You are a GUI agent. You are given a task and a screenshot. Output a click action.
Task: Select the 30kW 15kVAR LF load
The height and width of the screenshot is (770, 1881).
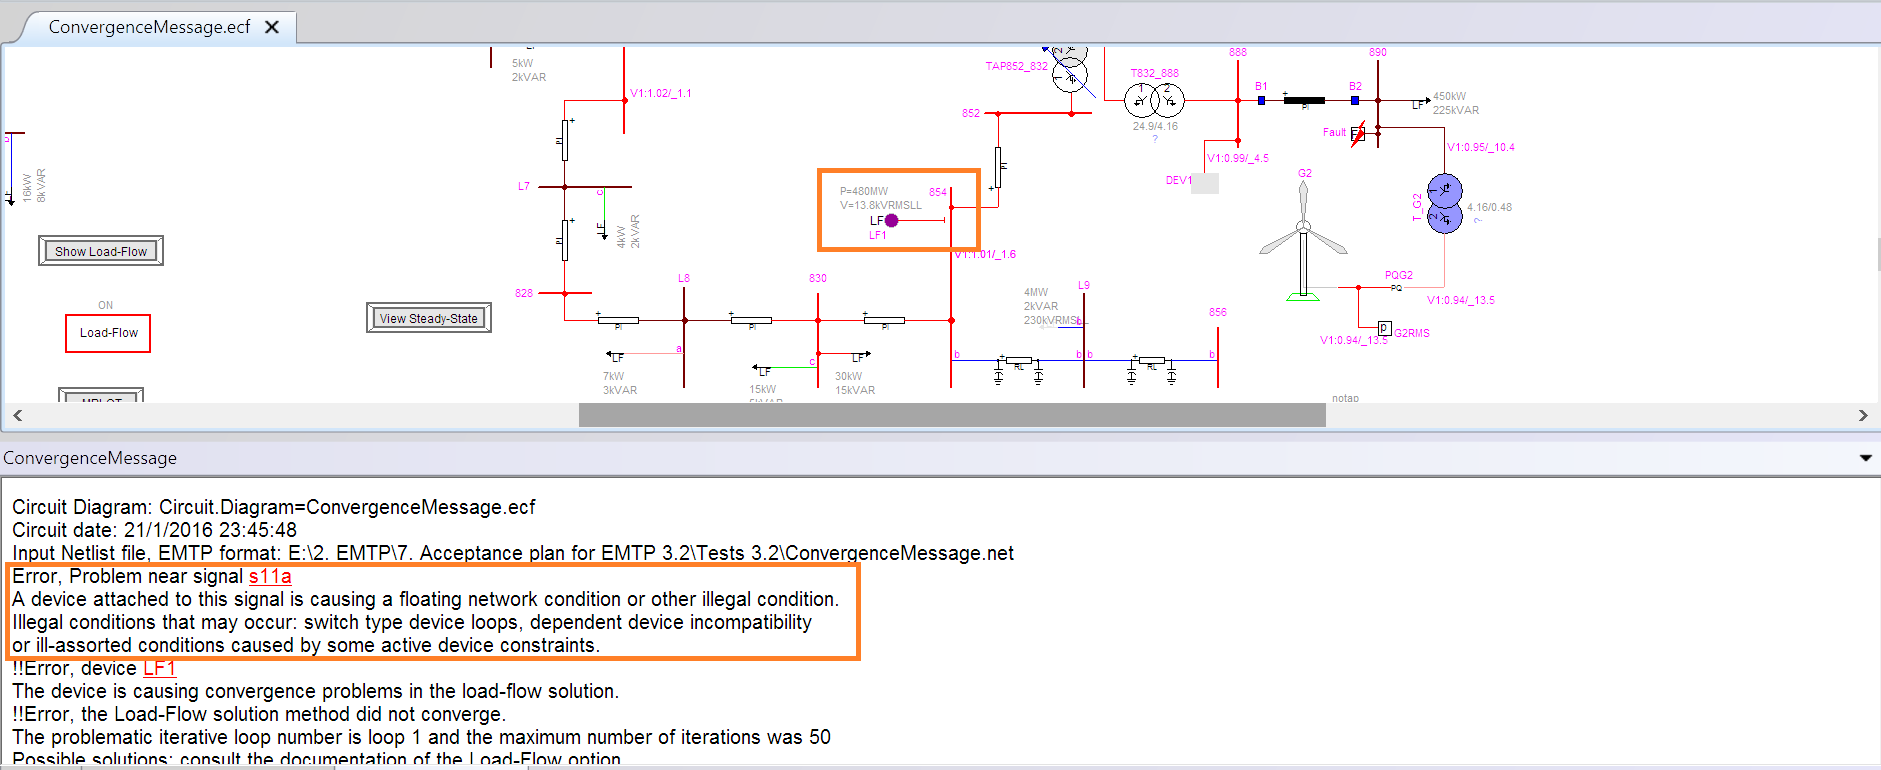click(860, 356)
